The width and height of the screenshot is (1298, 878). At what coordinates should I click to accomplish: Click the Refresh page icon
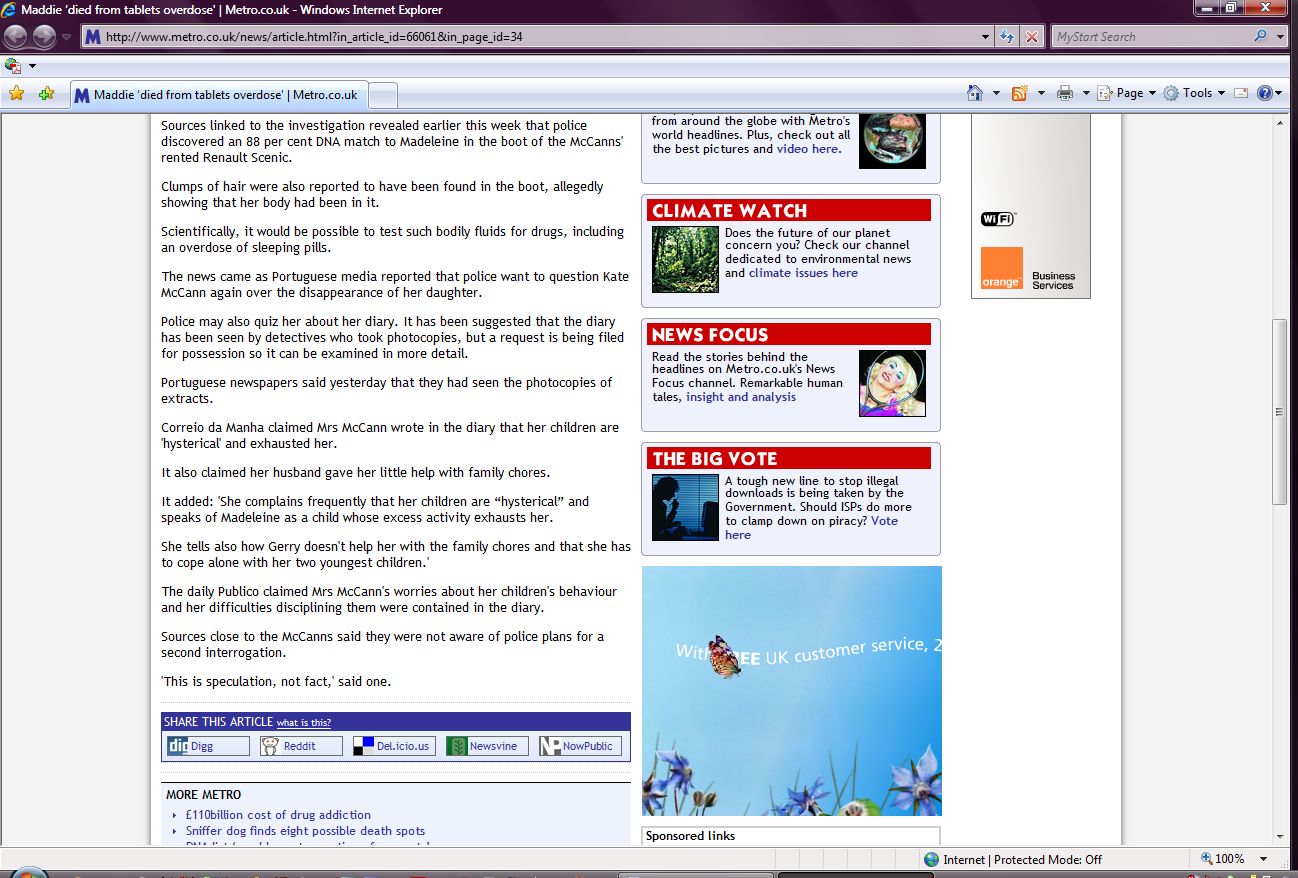[1007, 37]
